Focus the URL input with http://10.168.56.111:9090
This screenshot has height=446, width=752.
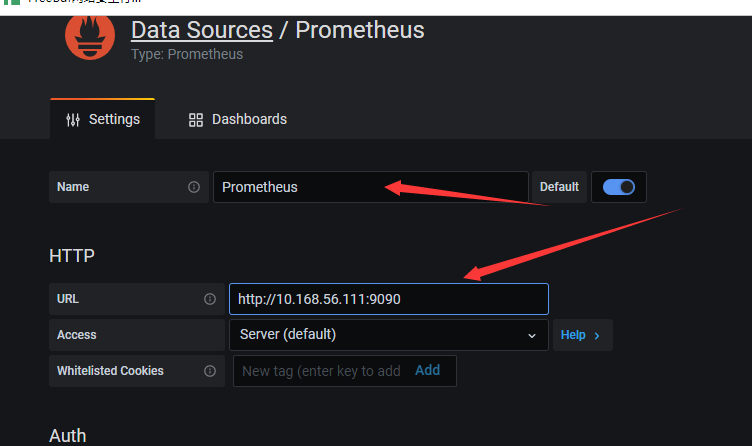click(389, 299)
